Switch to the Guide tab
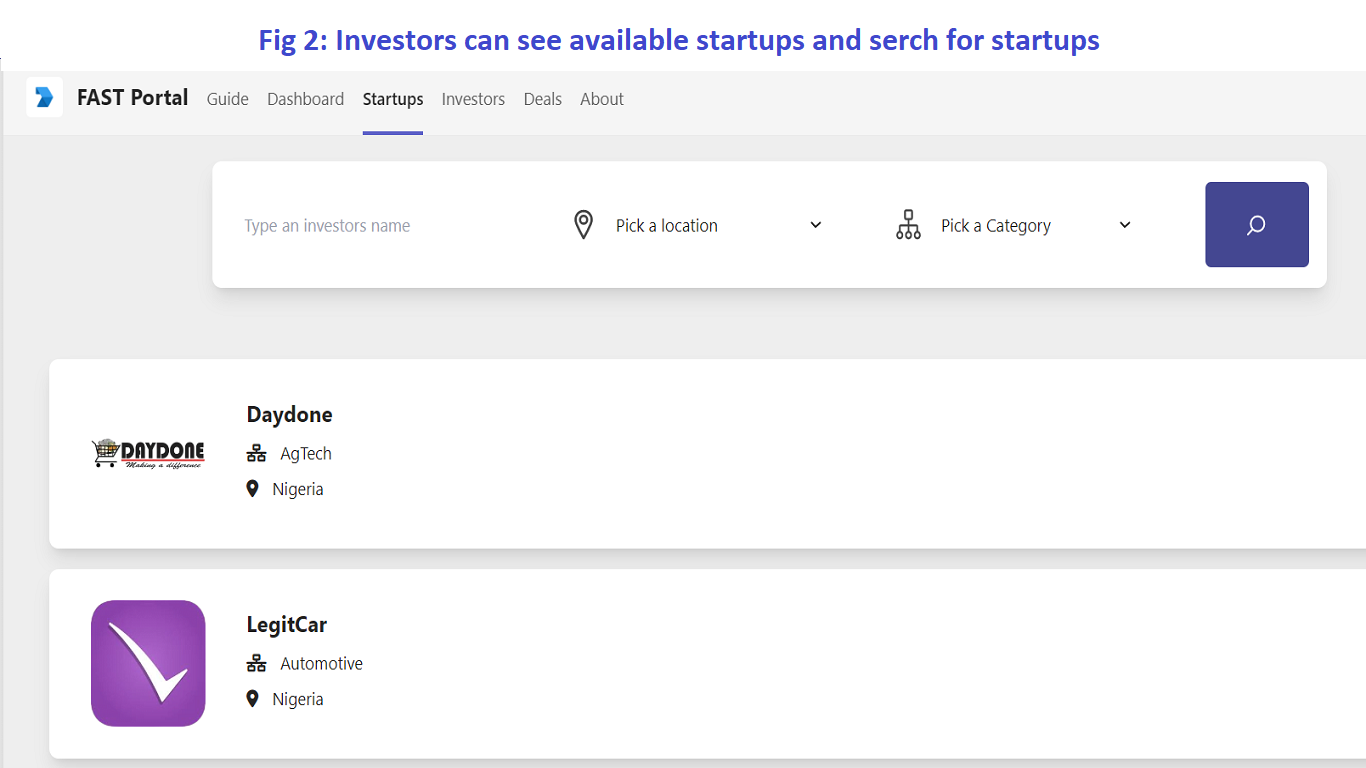This screenshot has height=768, width=1366. point(227,99)
